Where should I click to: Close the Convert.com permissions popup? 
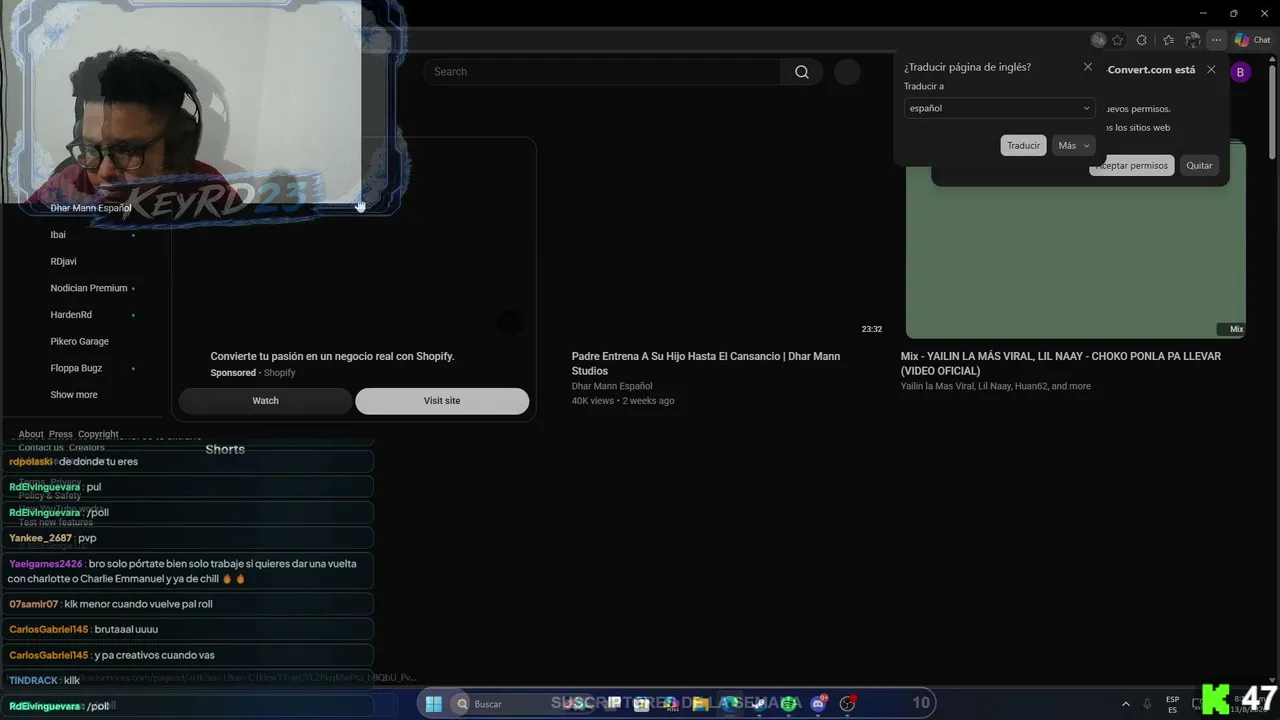point(1211,70)
